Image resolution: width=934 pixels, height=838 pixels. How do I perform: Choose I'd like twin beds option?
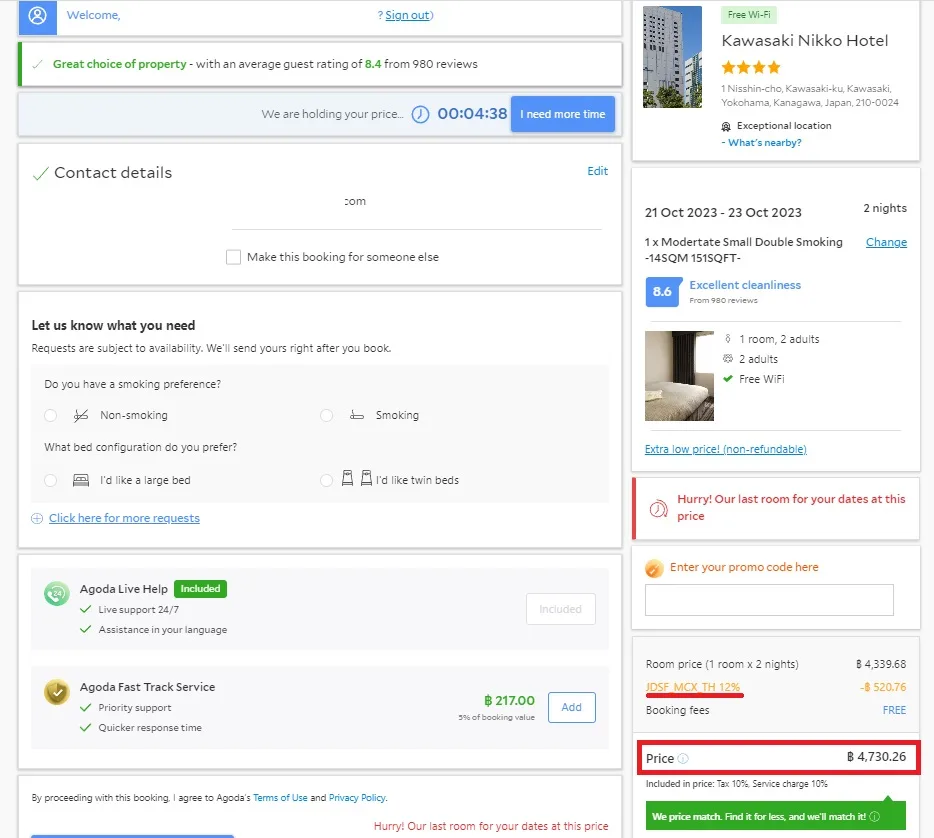[326, 480]
